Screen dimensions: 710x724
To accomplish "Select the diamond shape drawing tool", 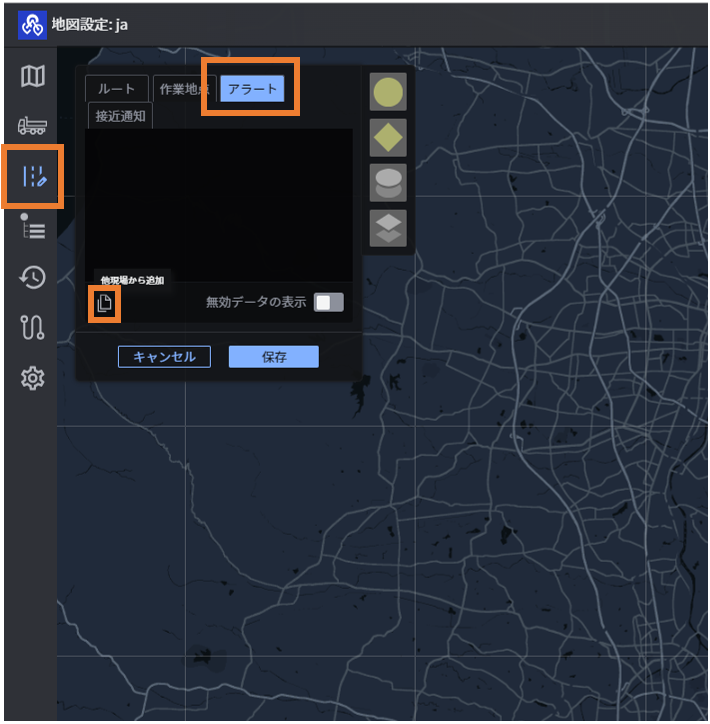I will tap(388, 138).
